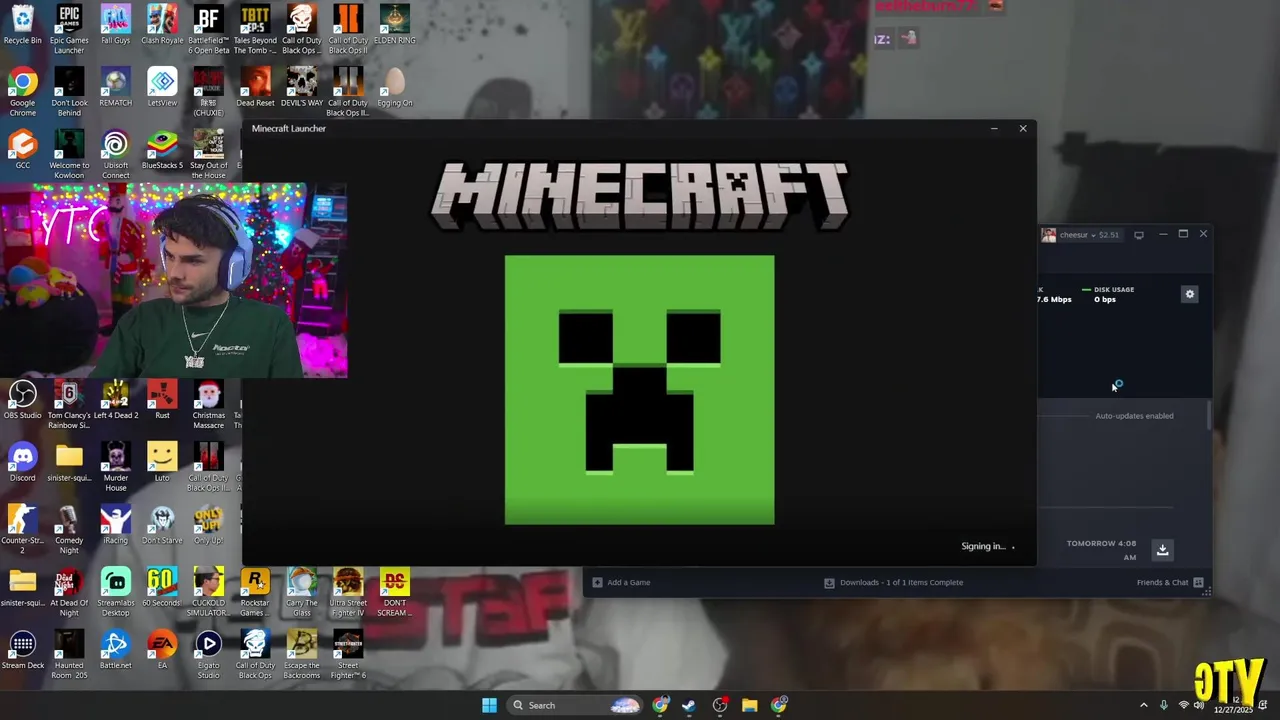
Task: Select the Christmas Massacre desktop icon
Action: pos(208,403)
